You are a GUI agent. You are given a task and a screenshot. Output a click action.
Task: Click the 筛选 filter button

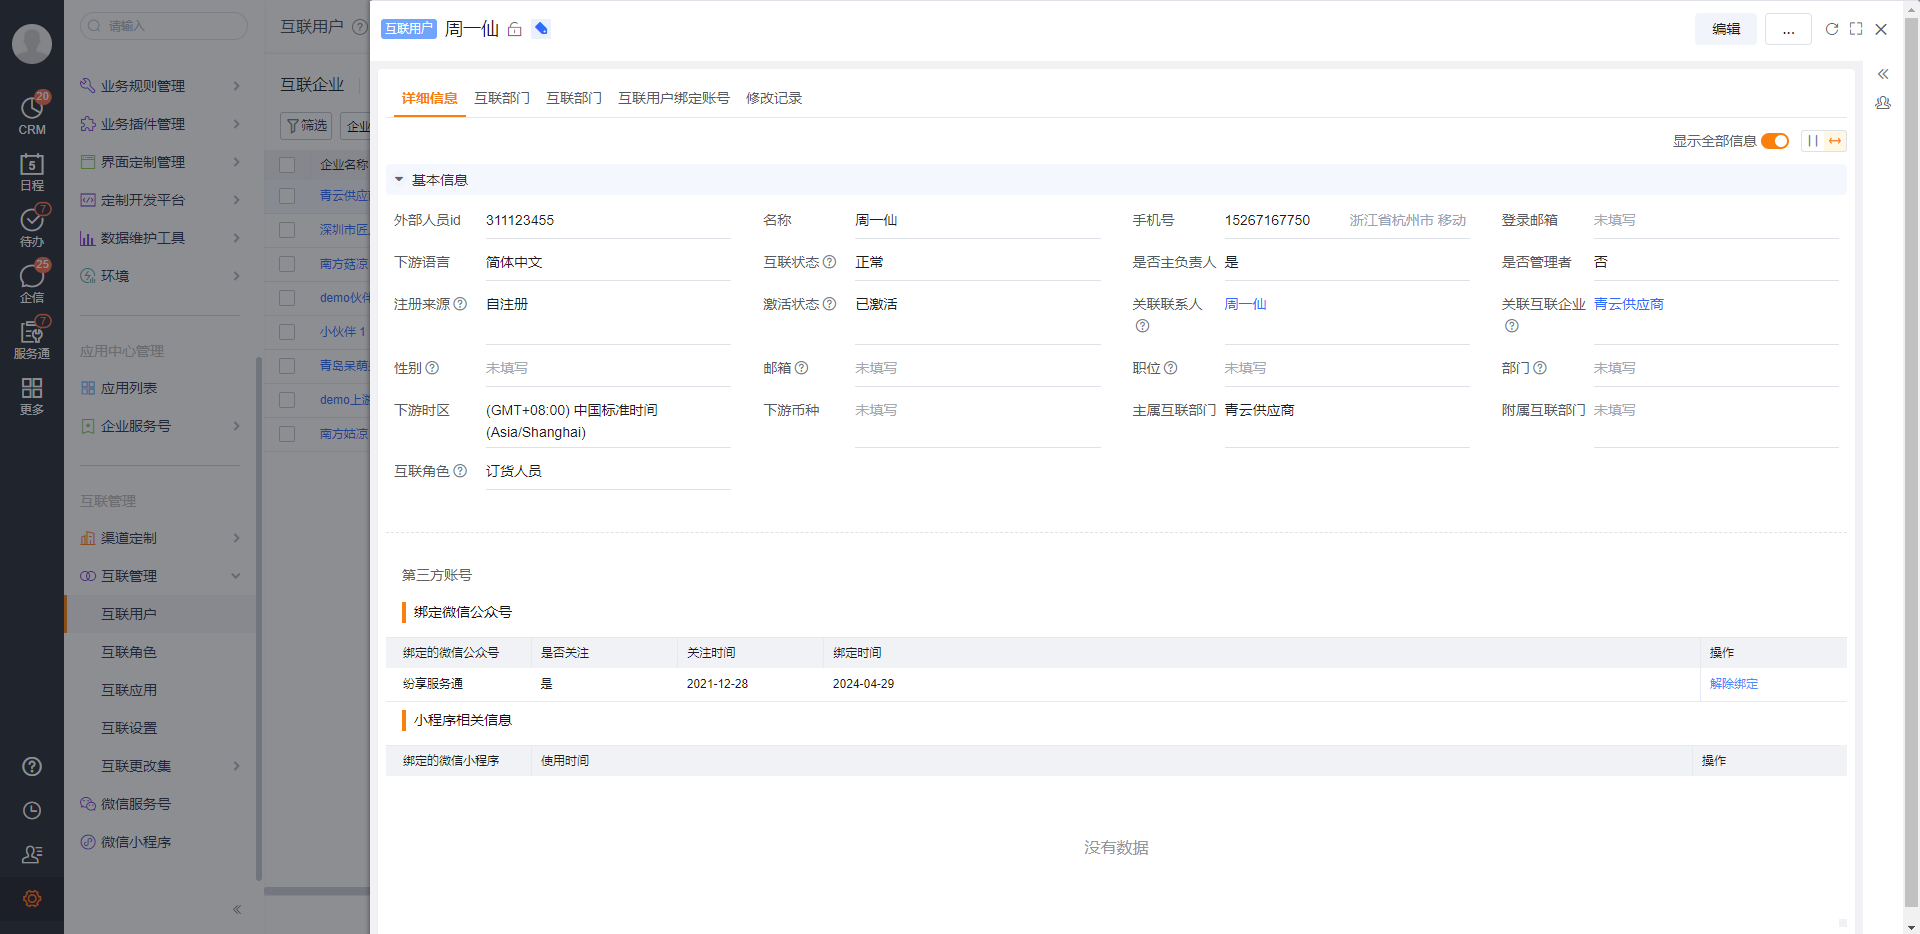coord(306,126)
